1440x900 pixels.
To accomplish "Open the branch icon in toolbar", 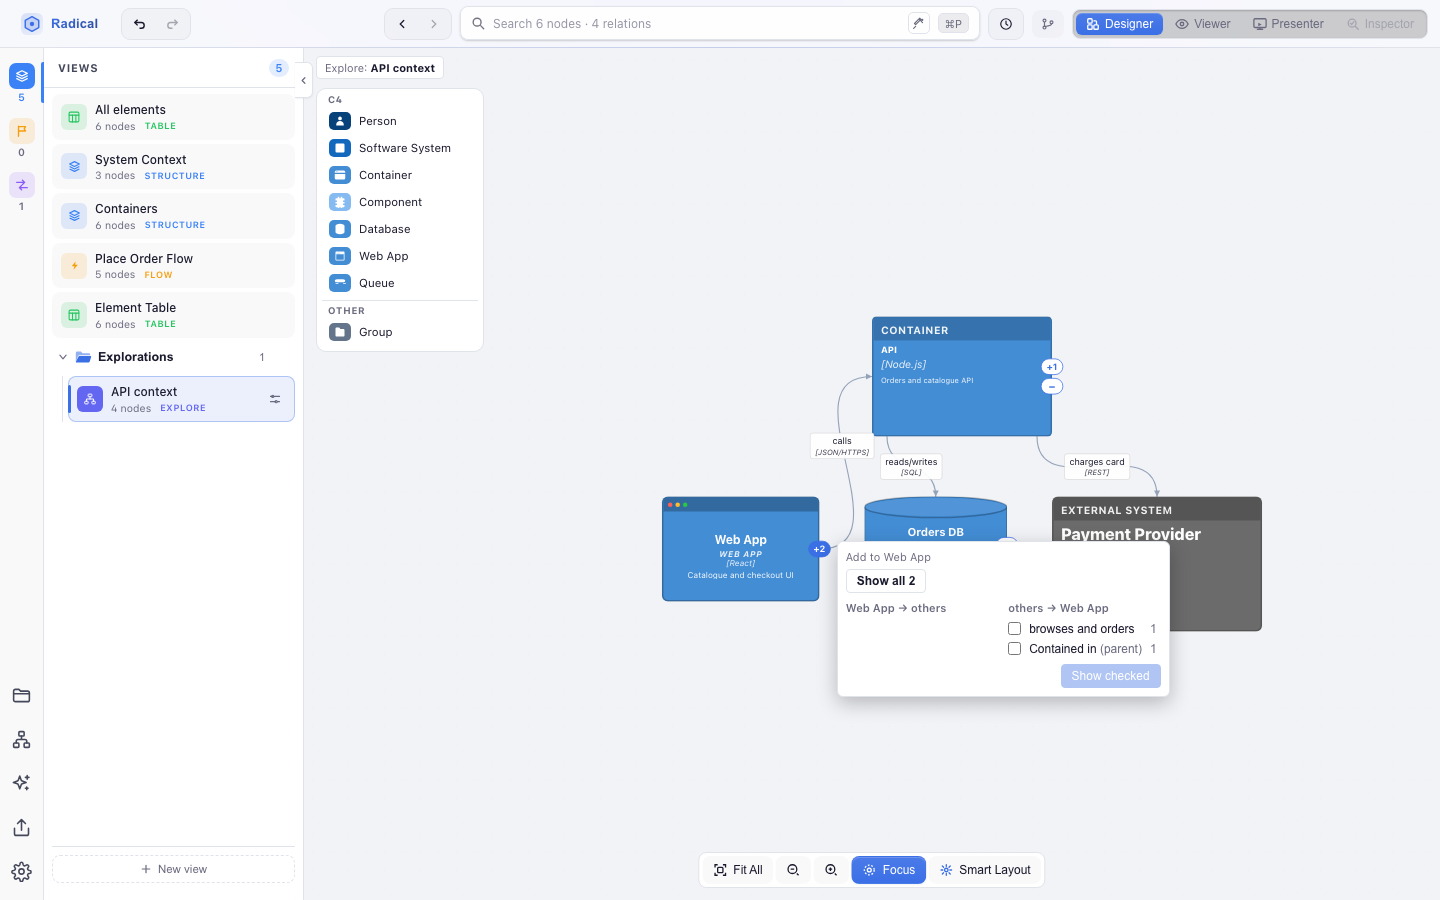I will coord(1048,24).
